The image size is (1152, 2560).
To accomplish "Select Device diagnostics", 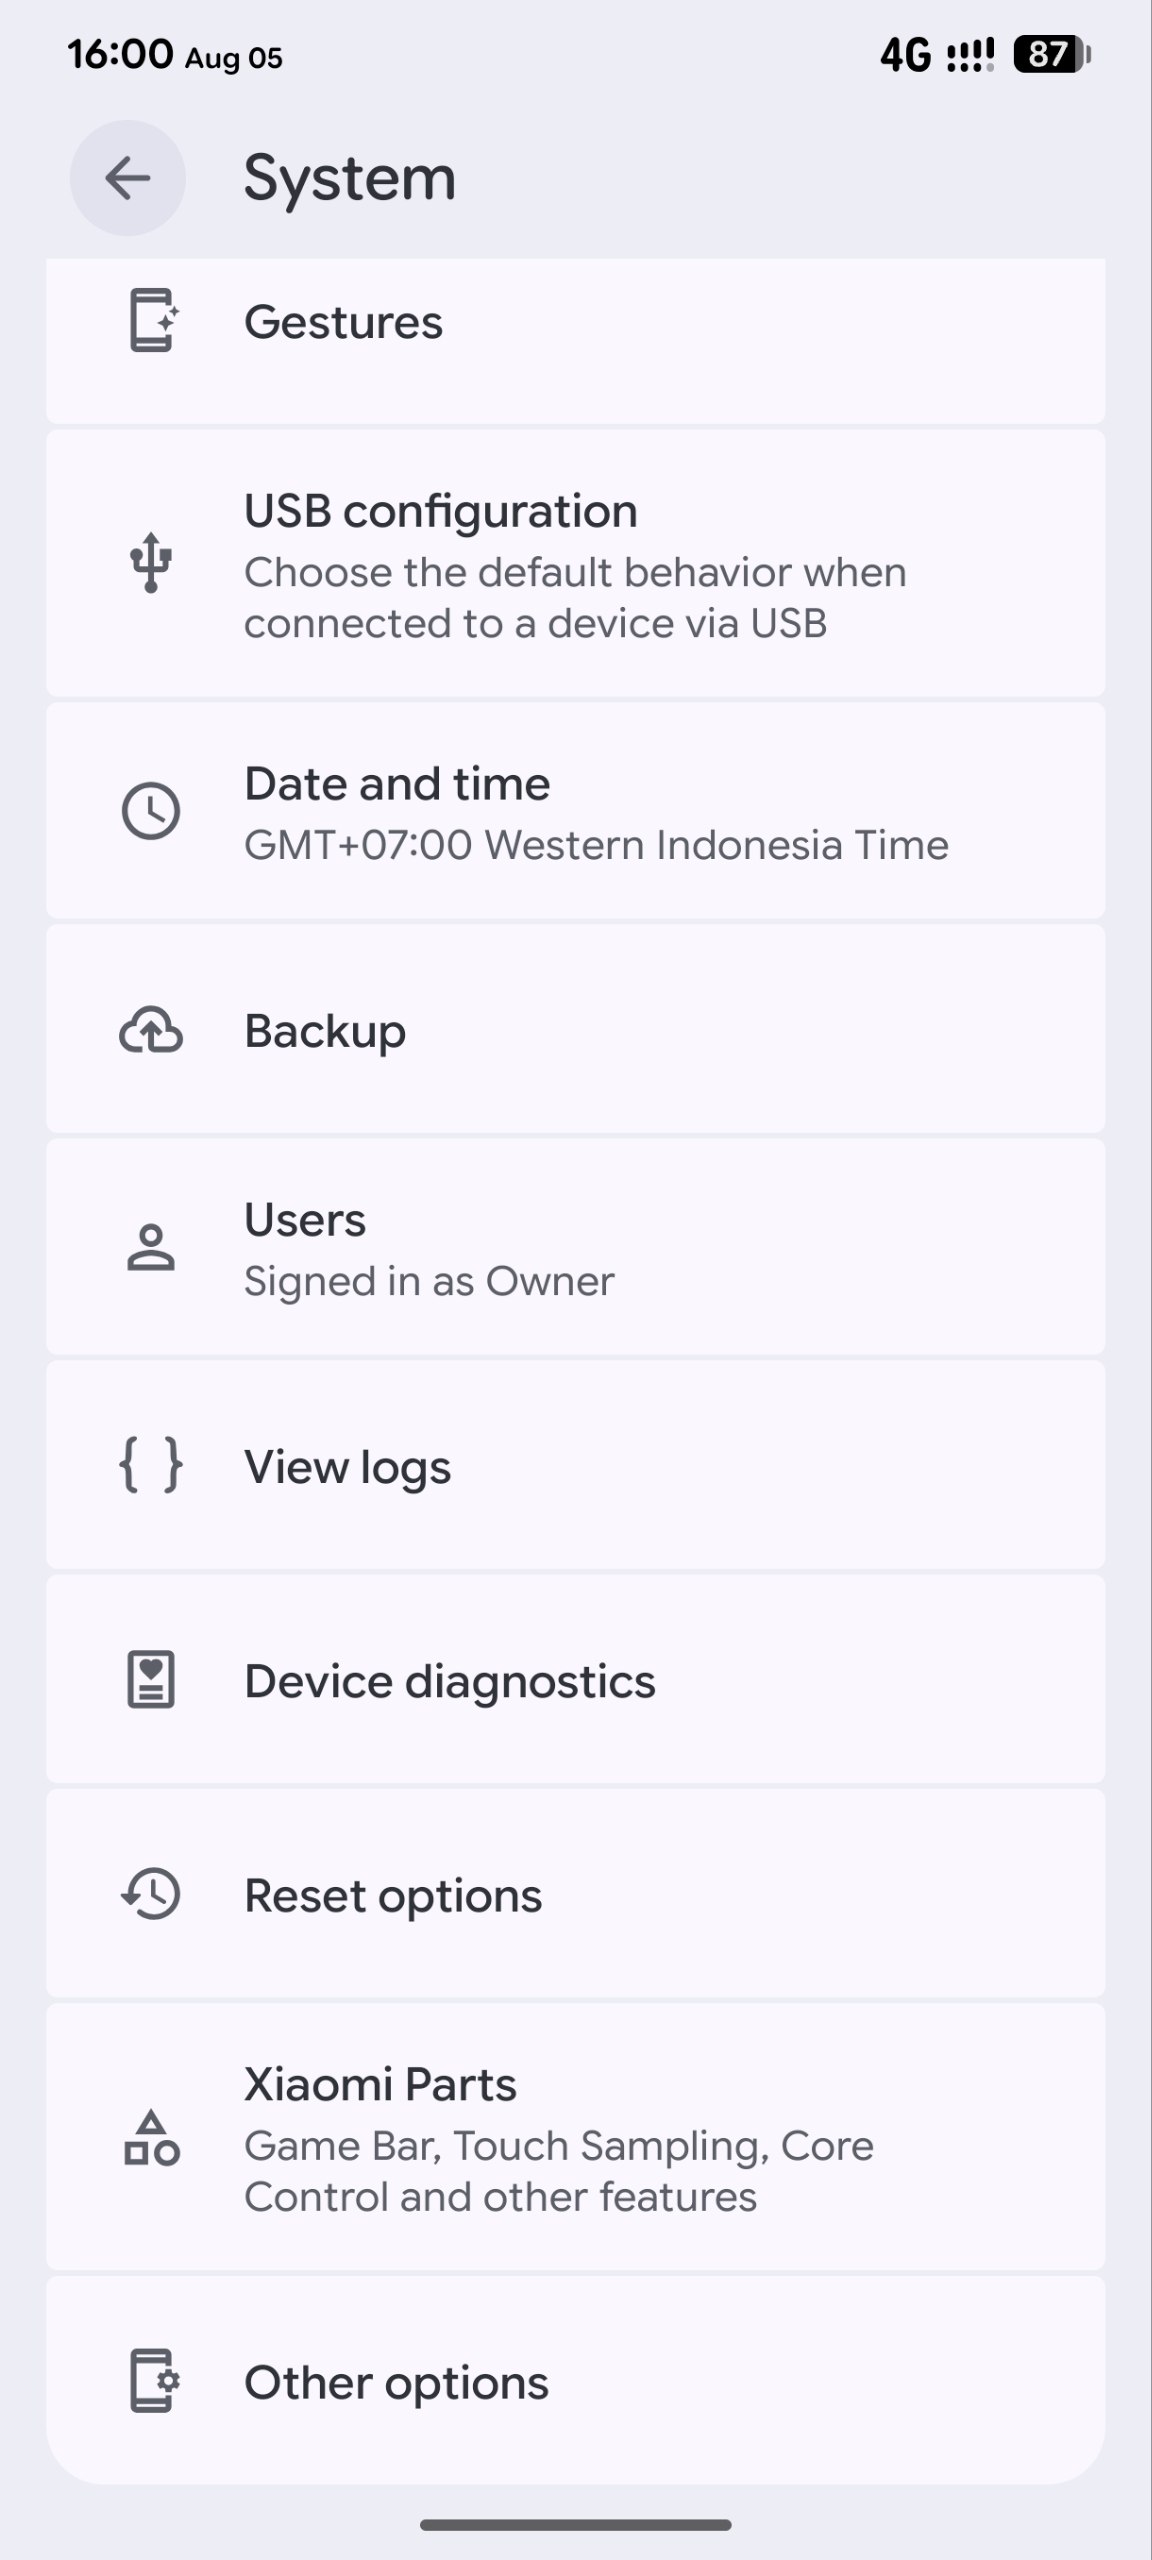I will pos(576,1679).
